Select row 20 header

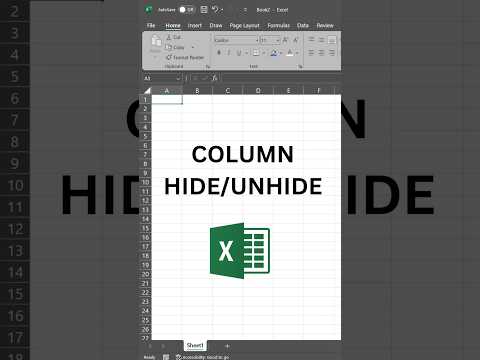tap(145, 274)
